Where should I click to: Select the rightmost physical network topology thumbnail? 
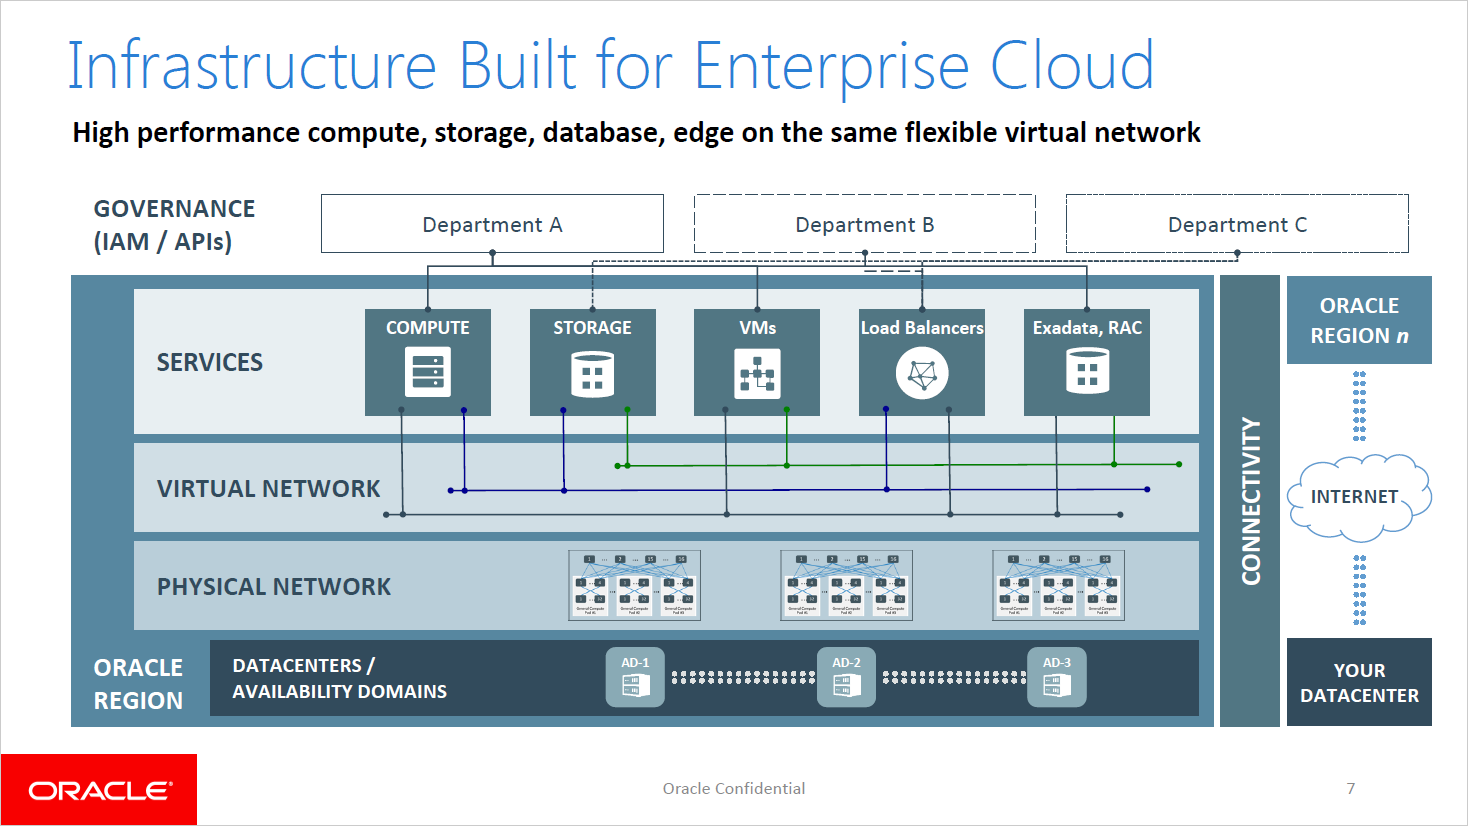click(x=1058, y=585)
